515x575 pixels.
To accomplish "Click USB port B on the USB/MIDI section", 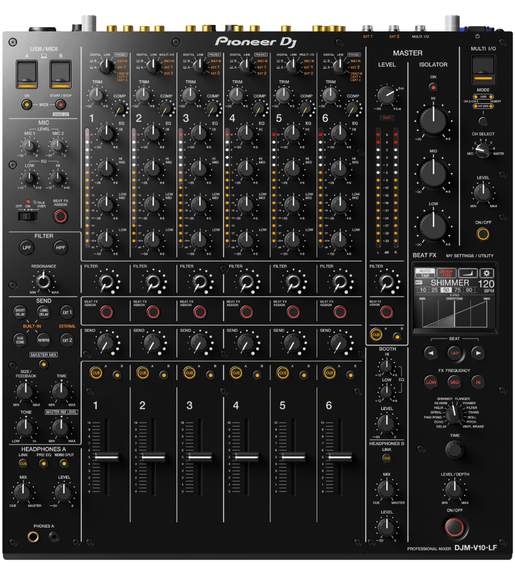I will pyautogui.click(x=61, y=74).
